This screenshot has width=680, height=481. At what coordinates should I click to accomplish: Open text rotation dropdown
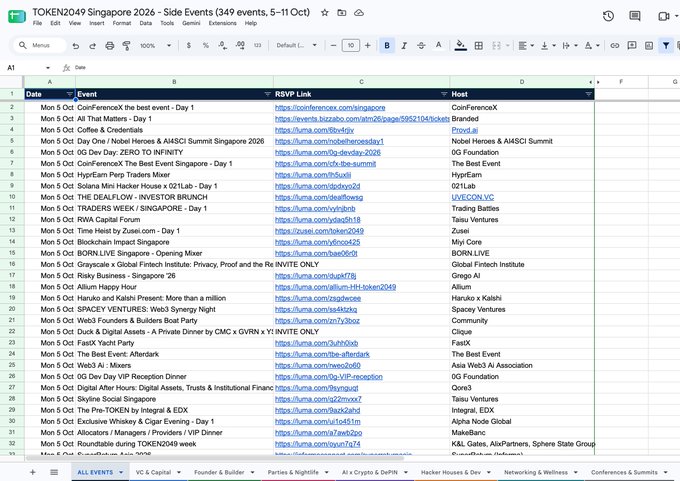[x=592, y=46]
